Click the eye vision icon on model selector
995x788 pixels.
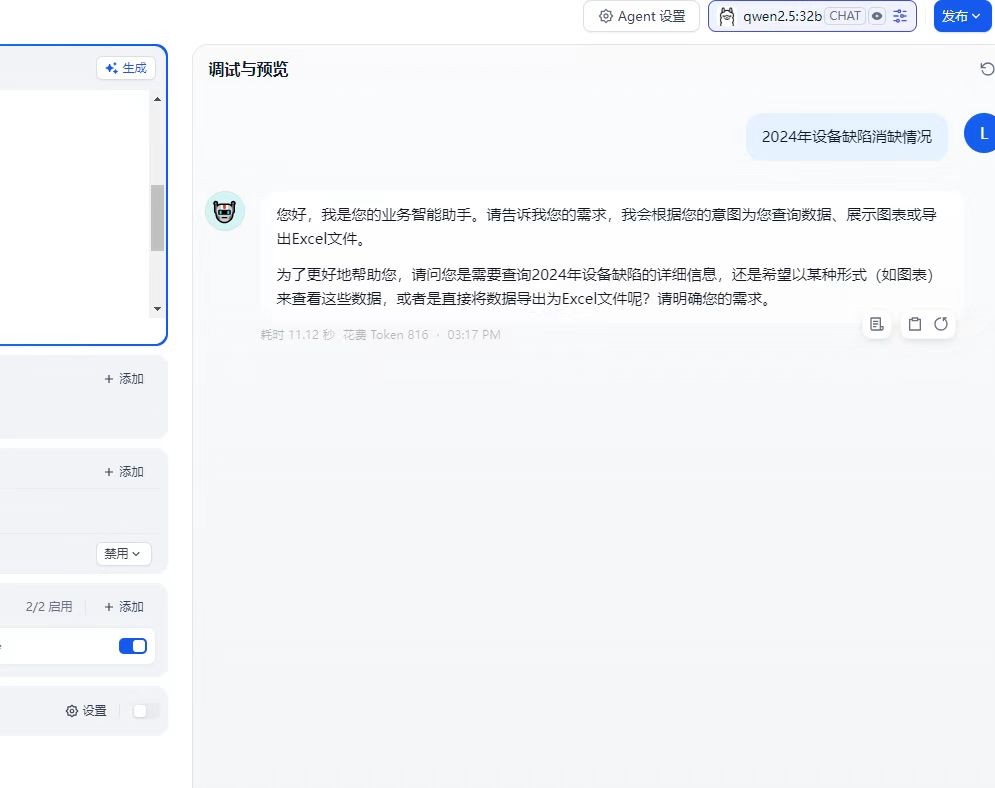(877, 16)
